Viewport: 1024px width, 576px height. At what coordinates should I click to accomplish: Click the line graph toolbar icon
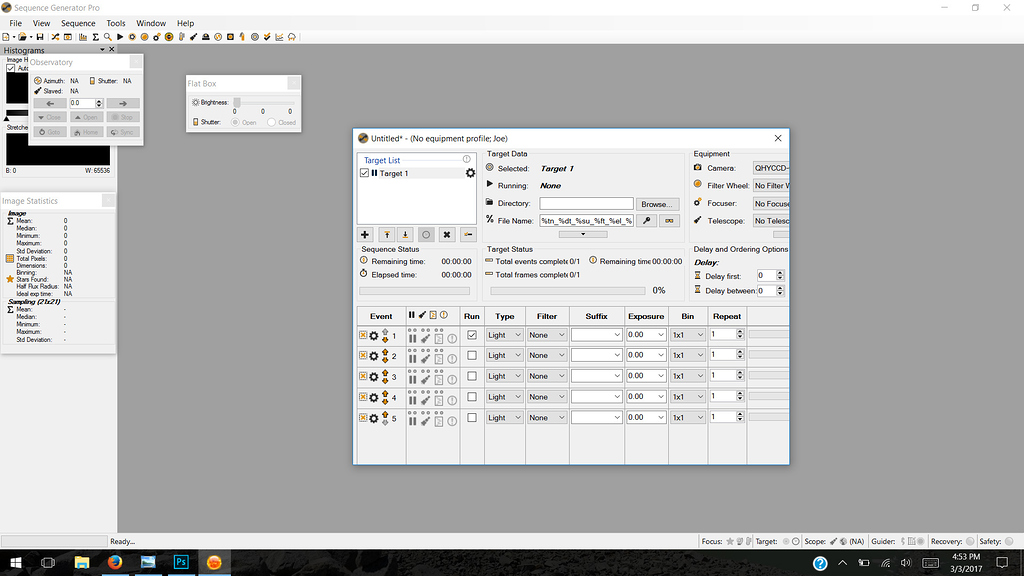pyautogui.click(x=280, y=37)
